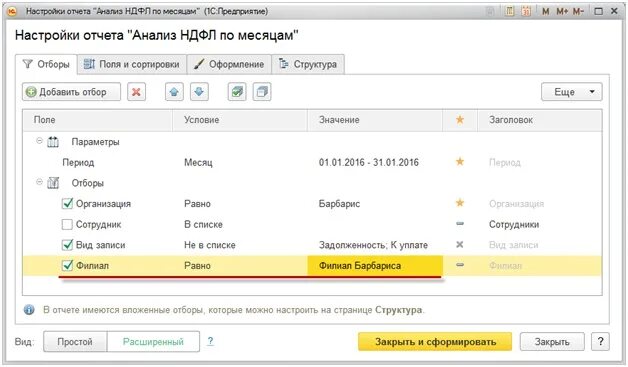Click the Отборы group icon in tree
The width and height of the screenshot is (628, 367).
53,183
